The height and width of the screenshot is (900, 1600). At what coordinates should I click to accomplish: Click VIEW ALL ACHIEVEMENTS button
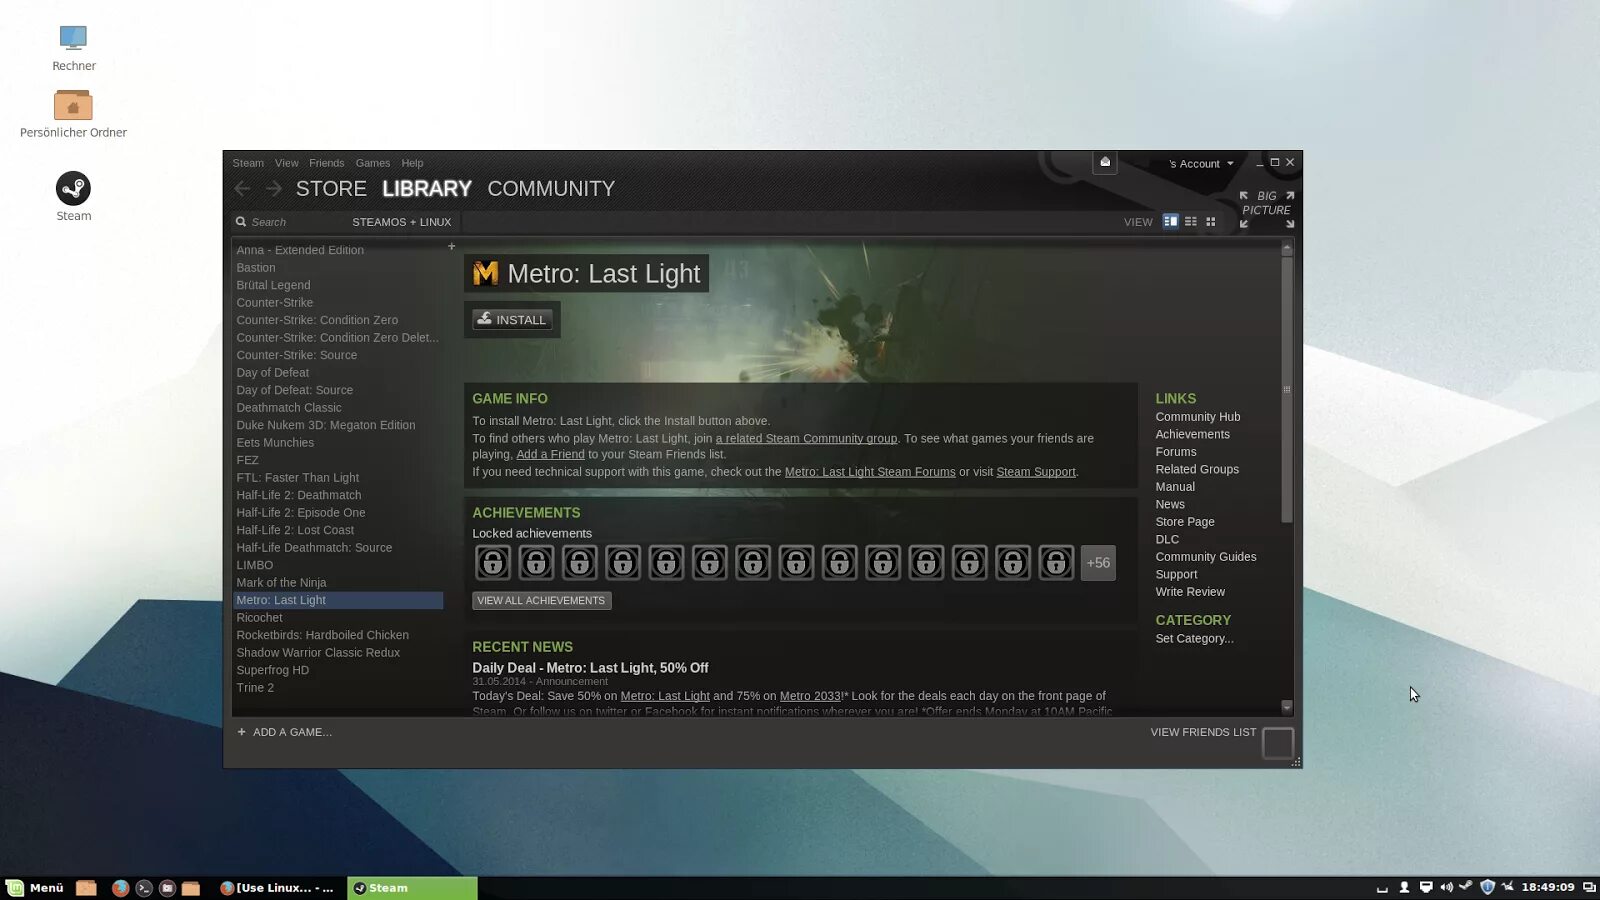(541, 601)
